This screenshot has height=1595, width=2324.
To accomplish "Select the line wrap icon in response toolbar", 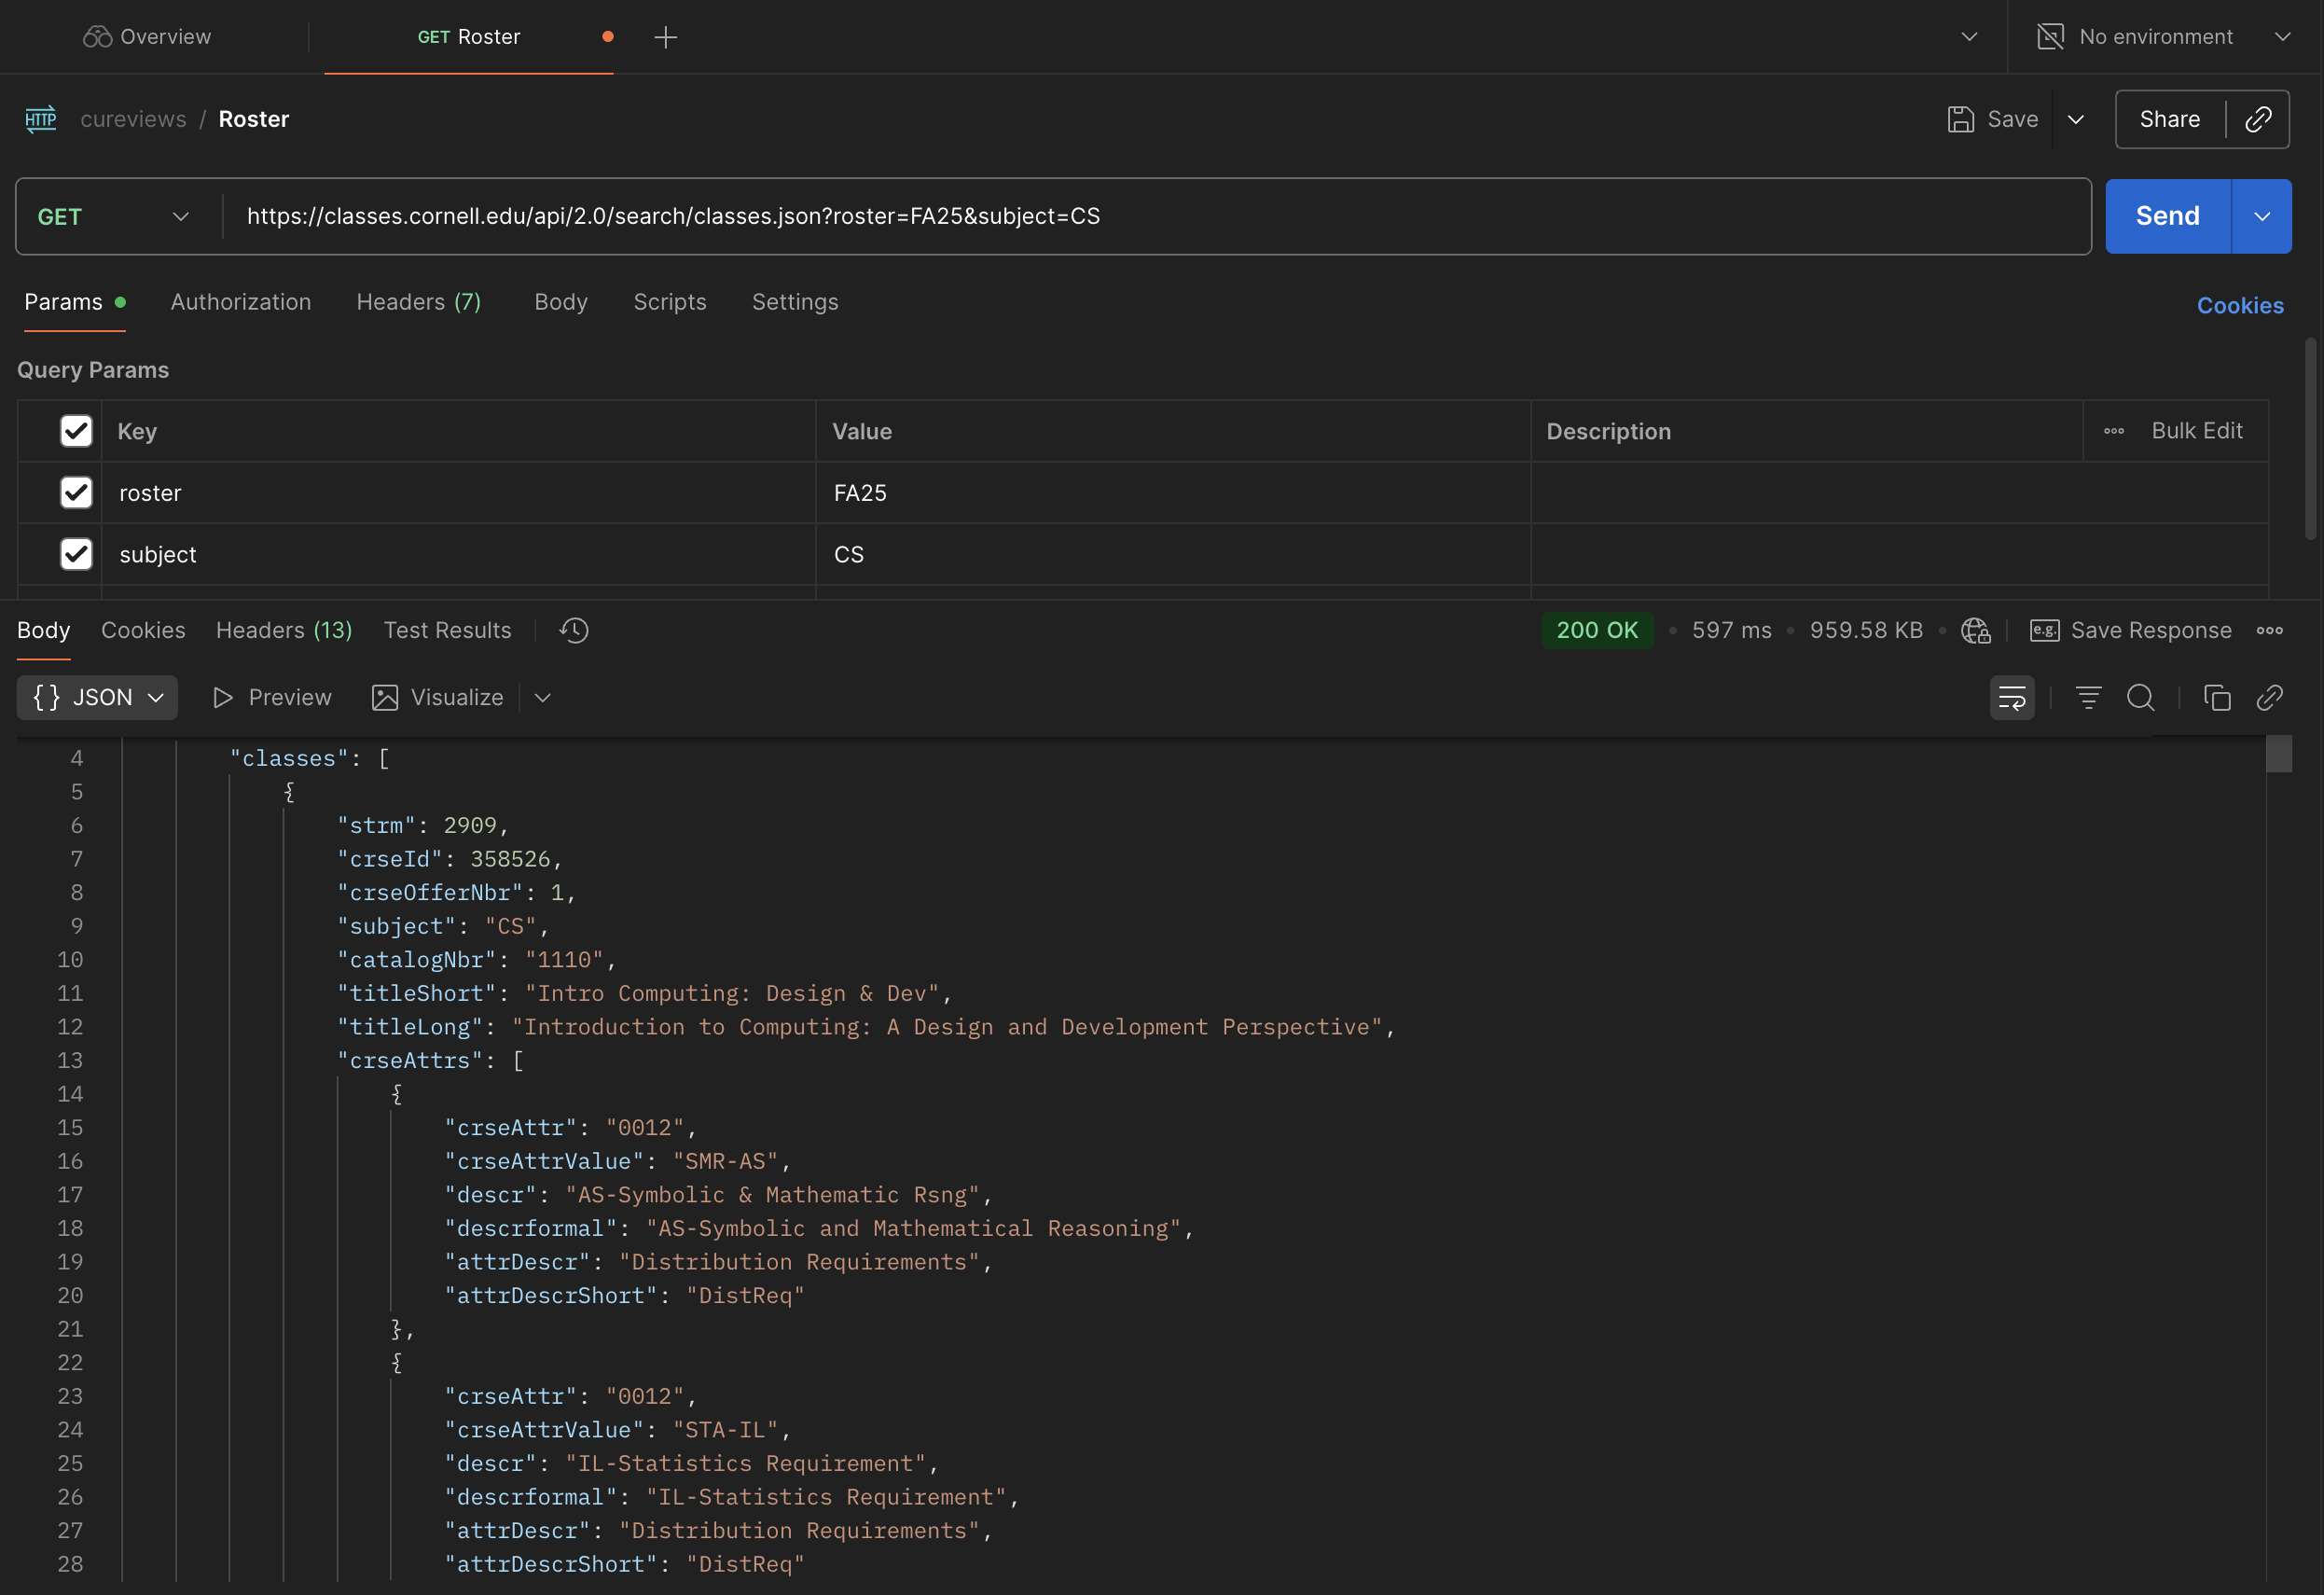I will point(2011,697).
